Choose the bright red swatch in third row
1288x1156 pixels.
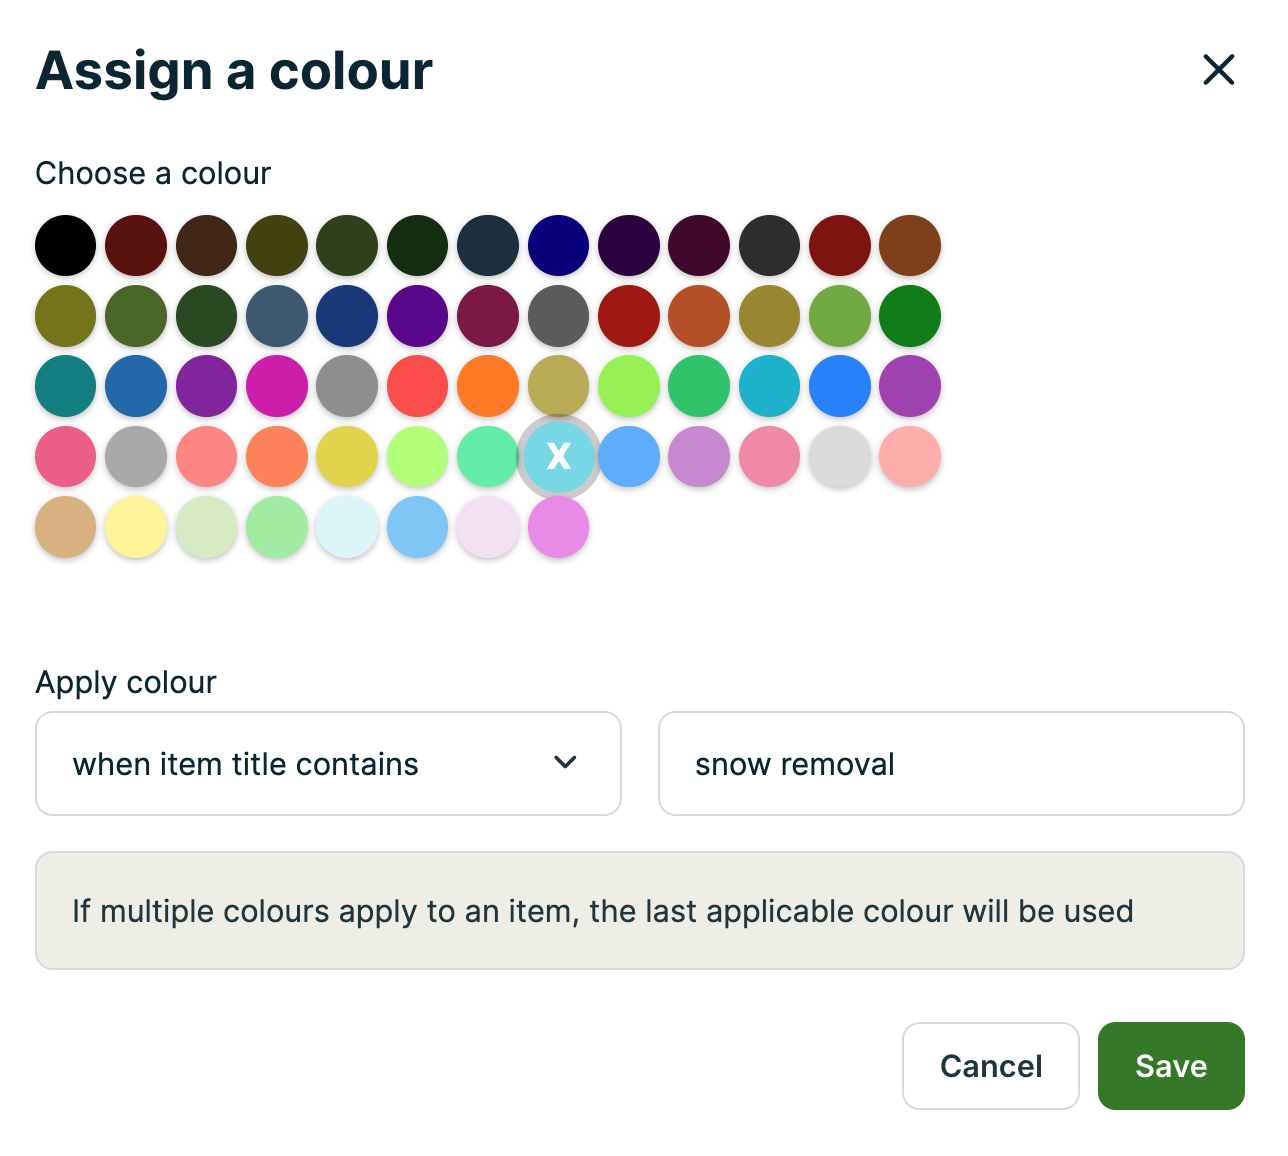[x=417, y=386]
